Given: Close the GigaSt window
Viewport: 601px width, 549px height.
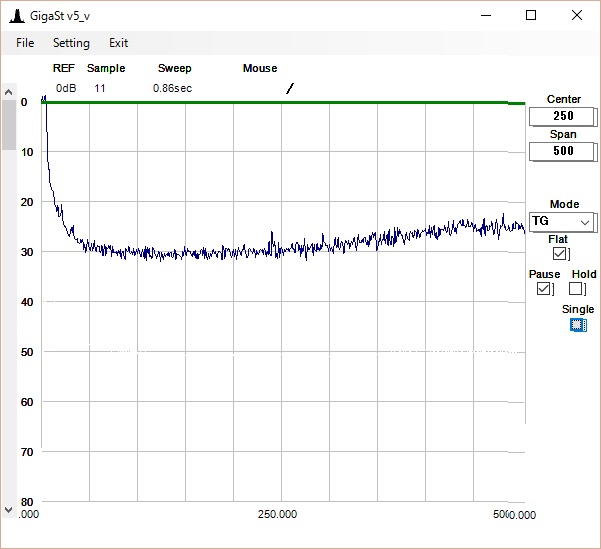Looking at the screenshot, I should tap(577, 15).
